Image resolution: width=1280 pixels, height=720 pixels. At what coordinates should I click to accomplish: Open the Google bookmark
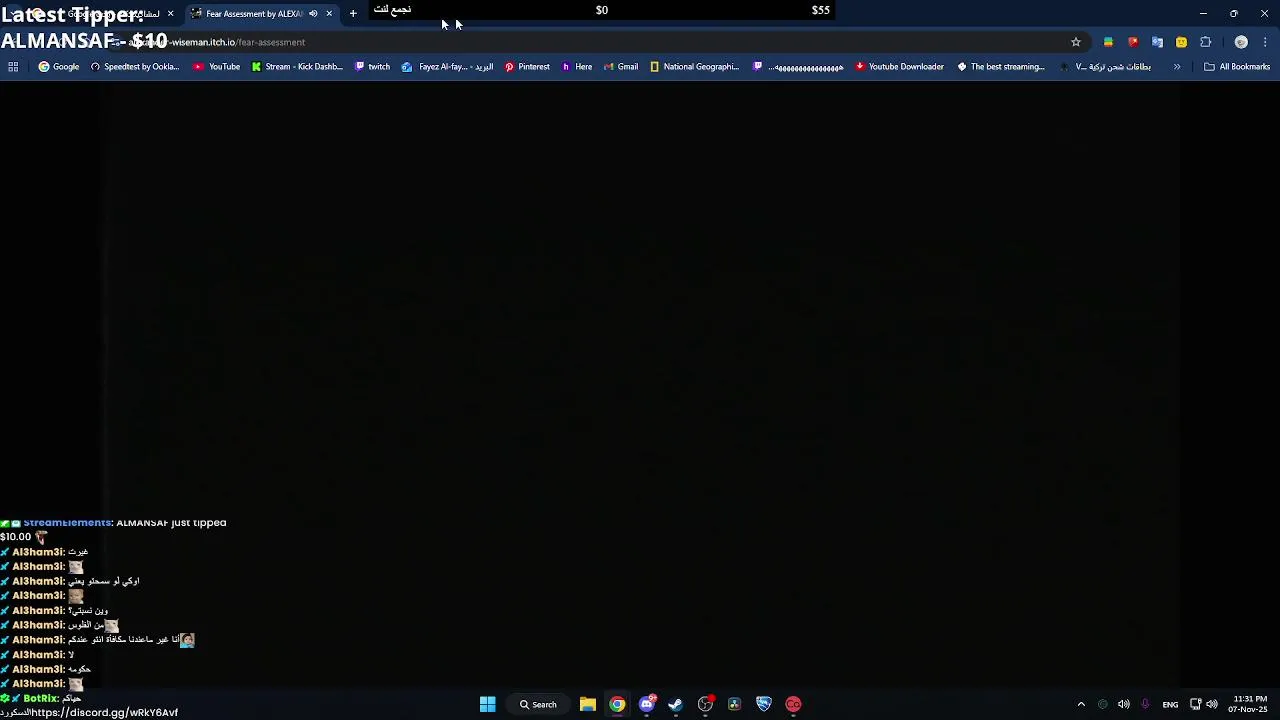(59, 67)
